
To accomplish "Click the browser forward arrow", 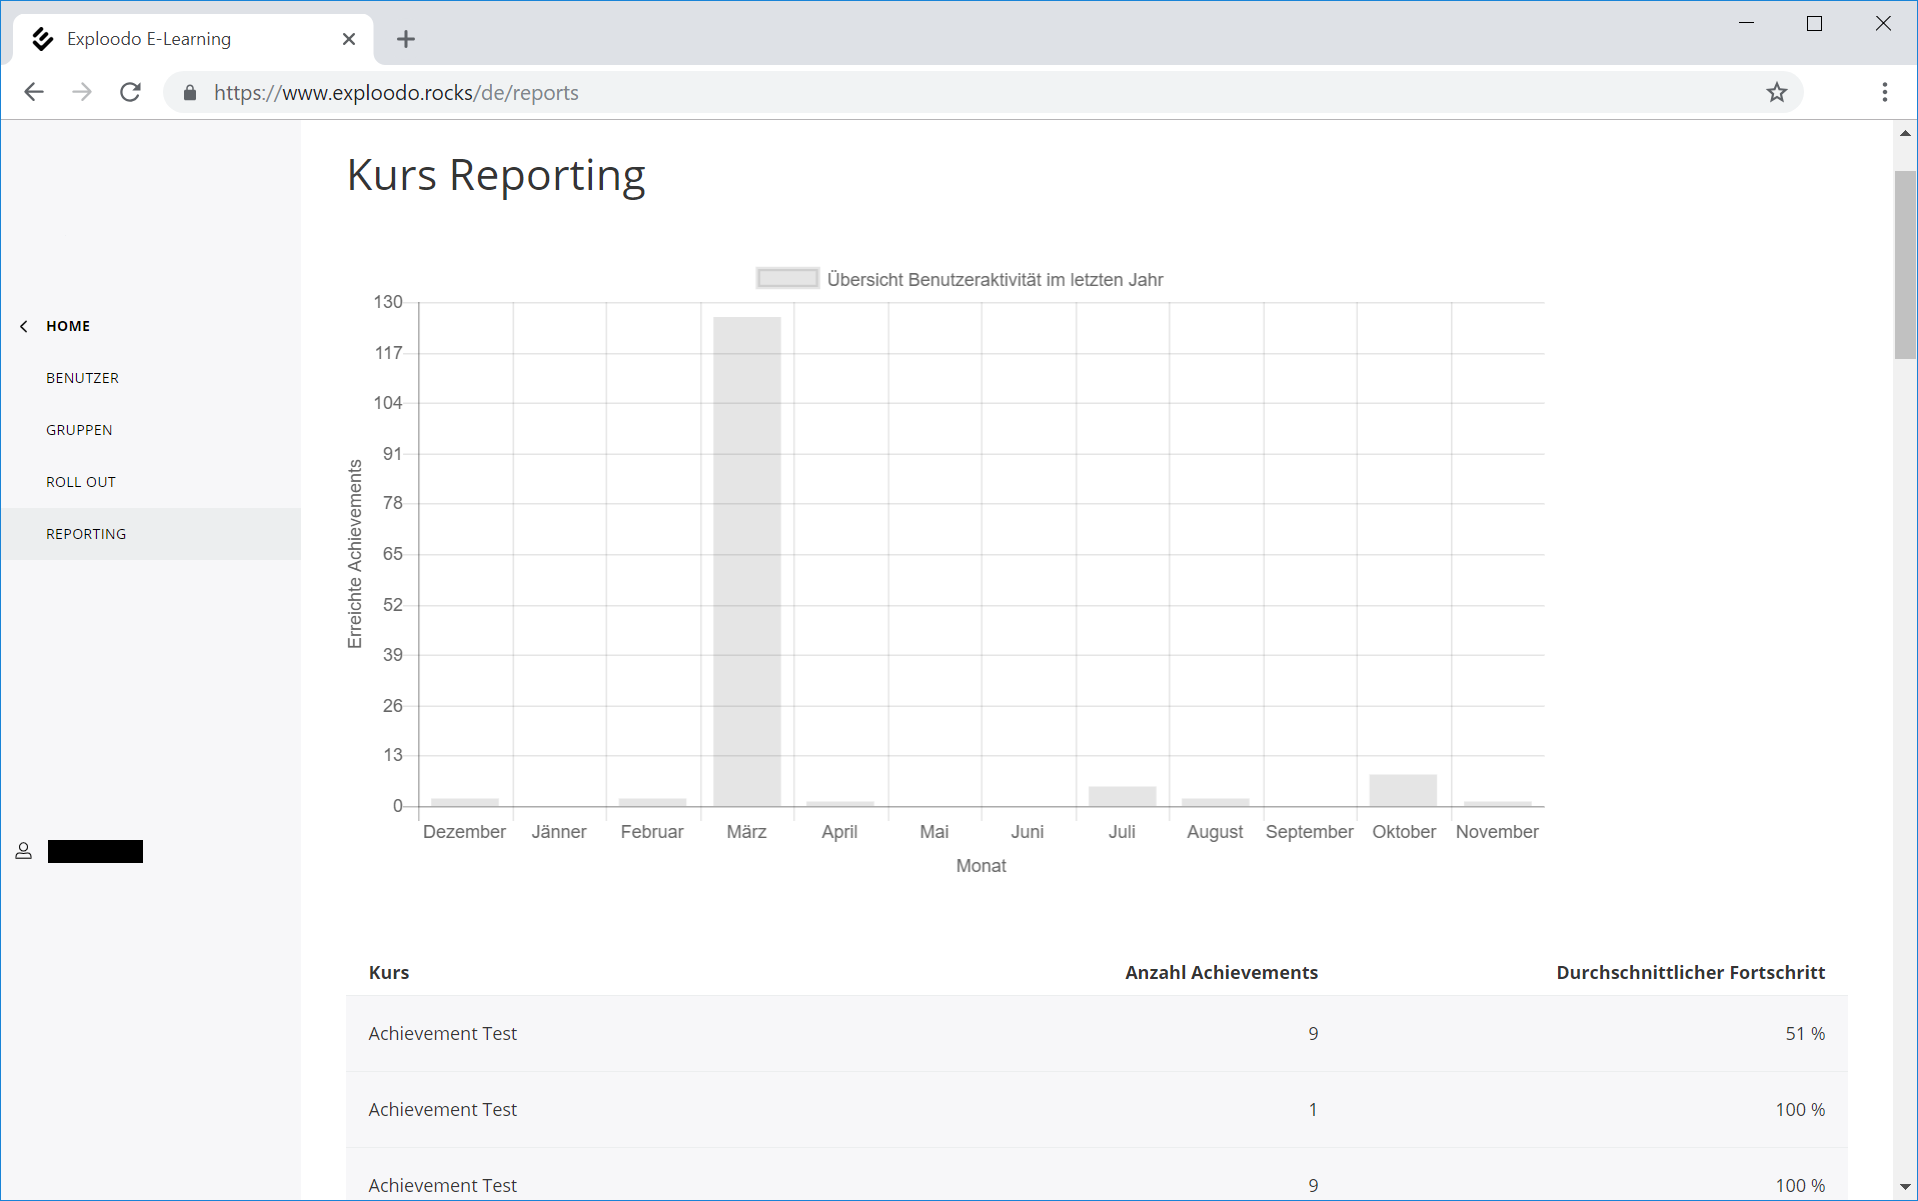I will click(82, 92).
